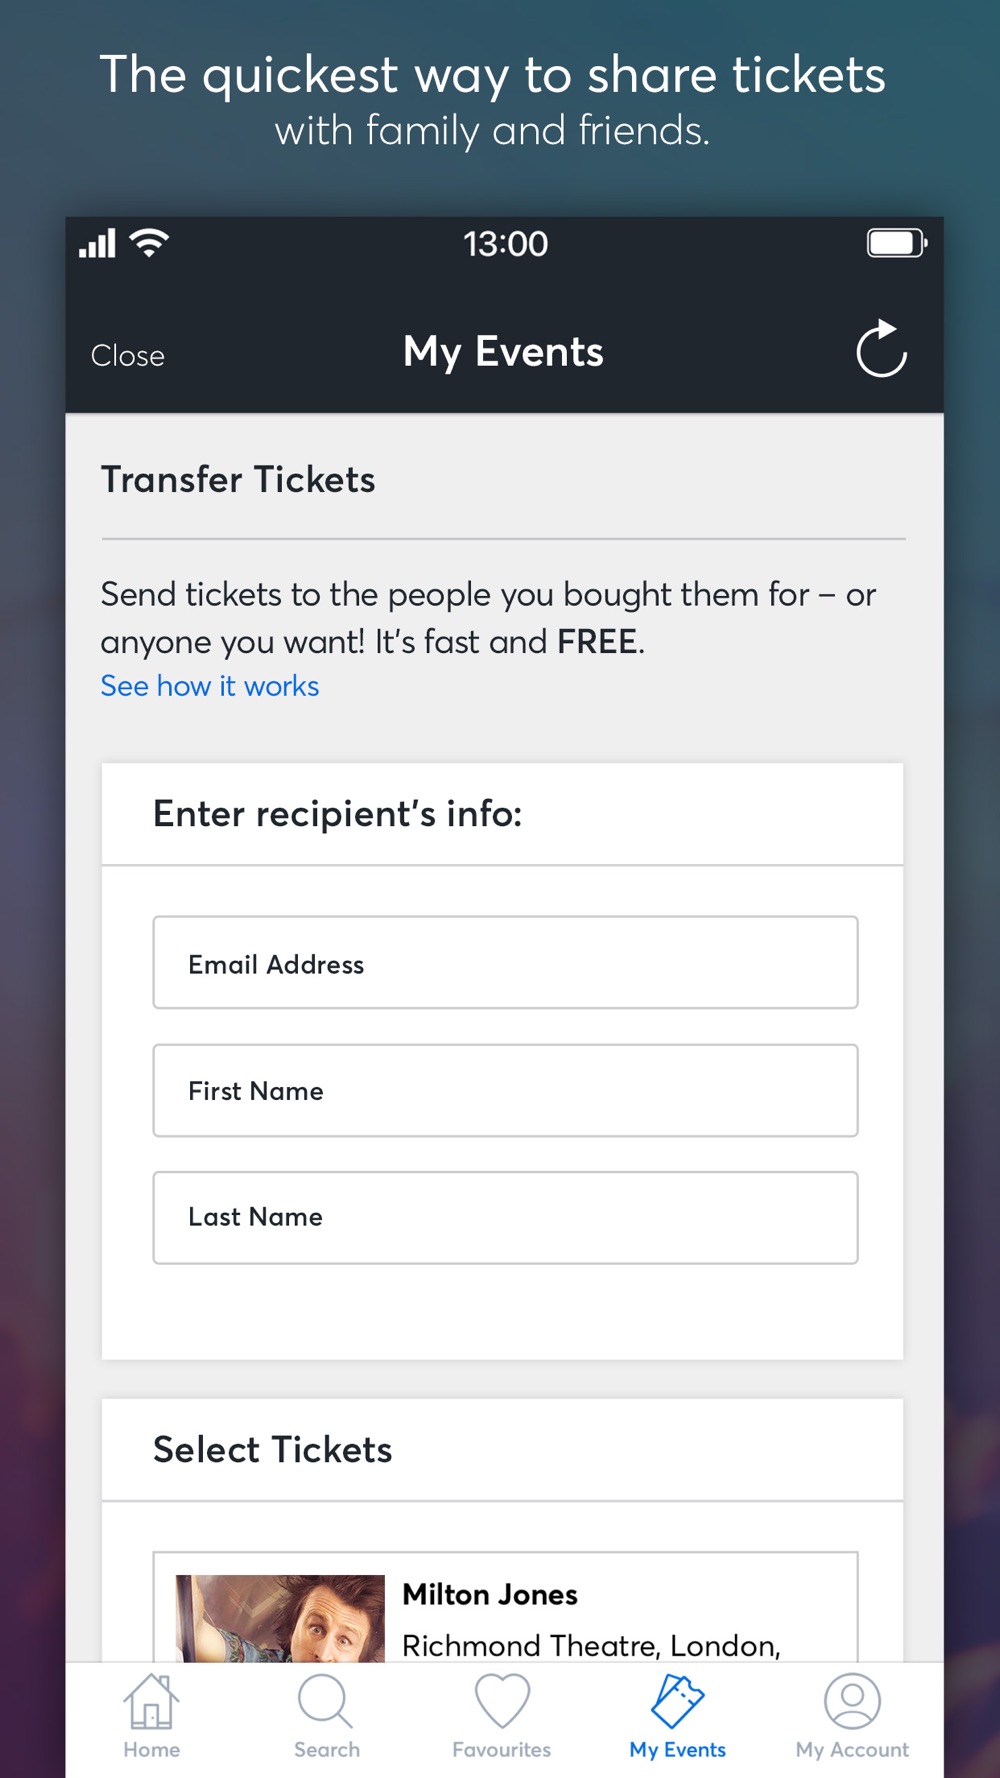Screen dimensions: 1000x1778
Task: Tap the battery status icon
Action: pos(897,243)
